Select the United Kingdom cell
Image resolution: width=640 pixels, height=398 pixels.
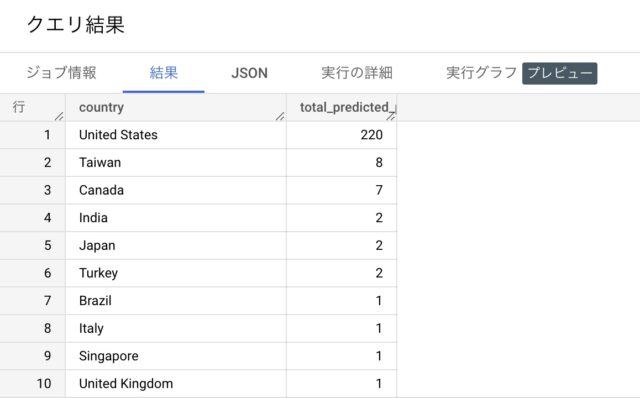(176, 384)
